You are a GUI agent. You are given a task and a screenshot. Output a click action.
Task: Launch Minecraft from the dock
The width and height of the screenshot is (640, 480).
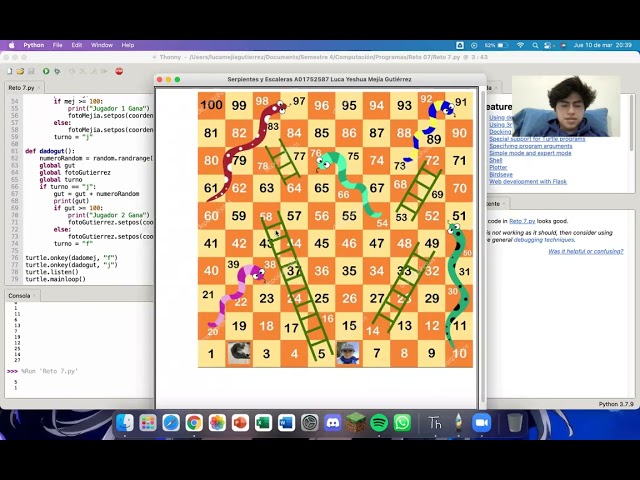(356, 422)
